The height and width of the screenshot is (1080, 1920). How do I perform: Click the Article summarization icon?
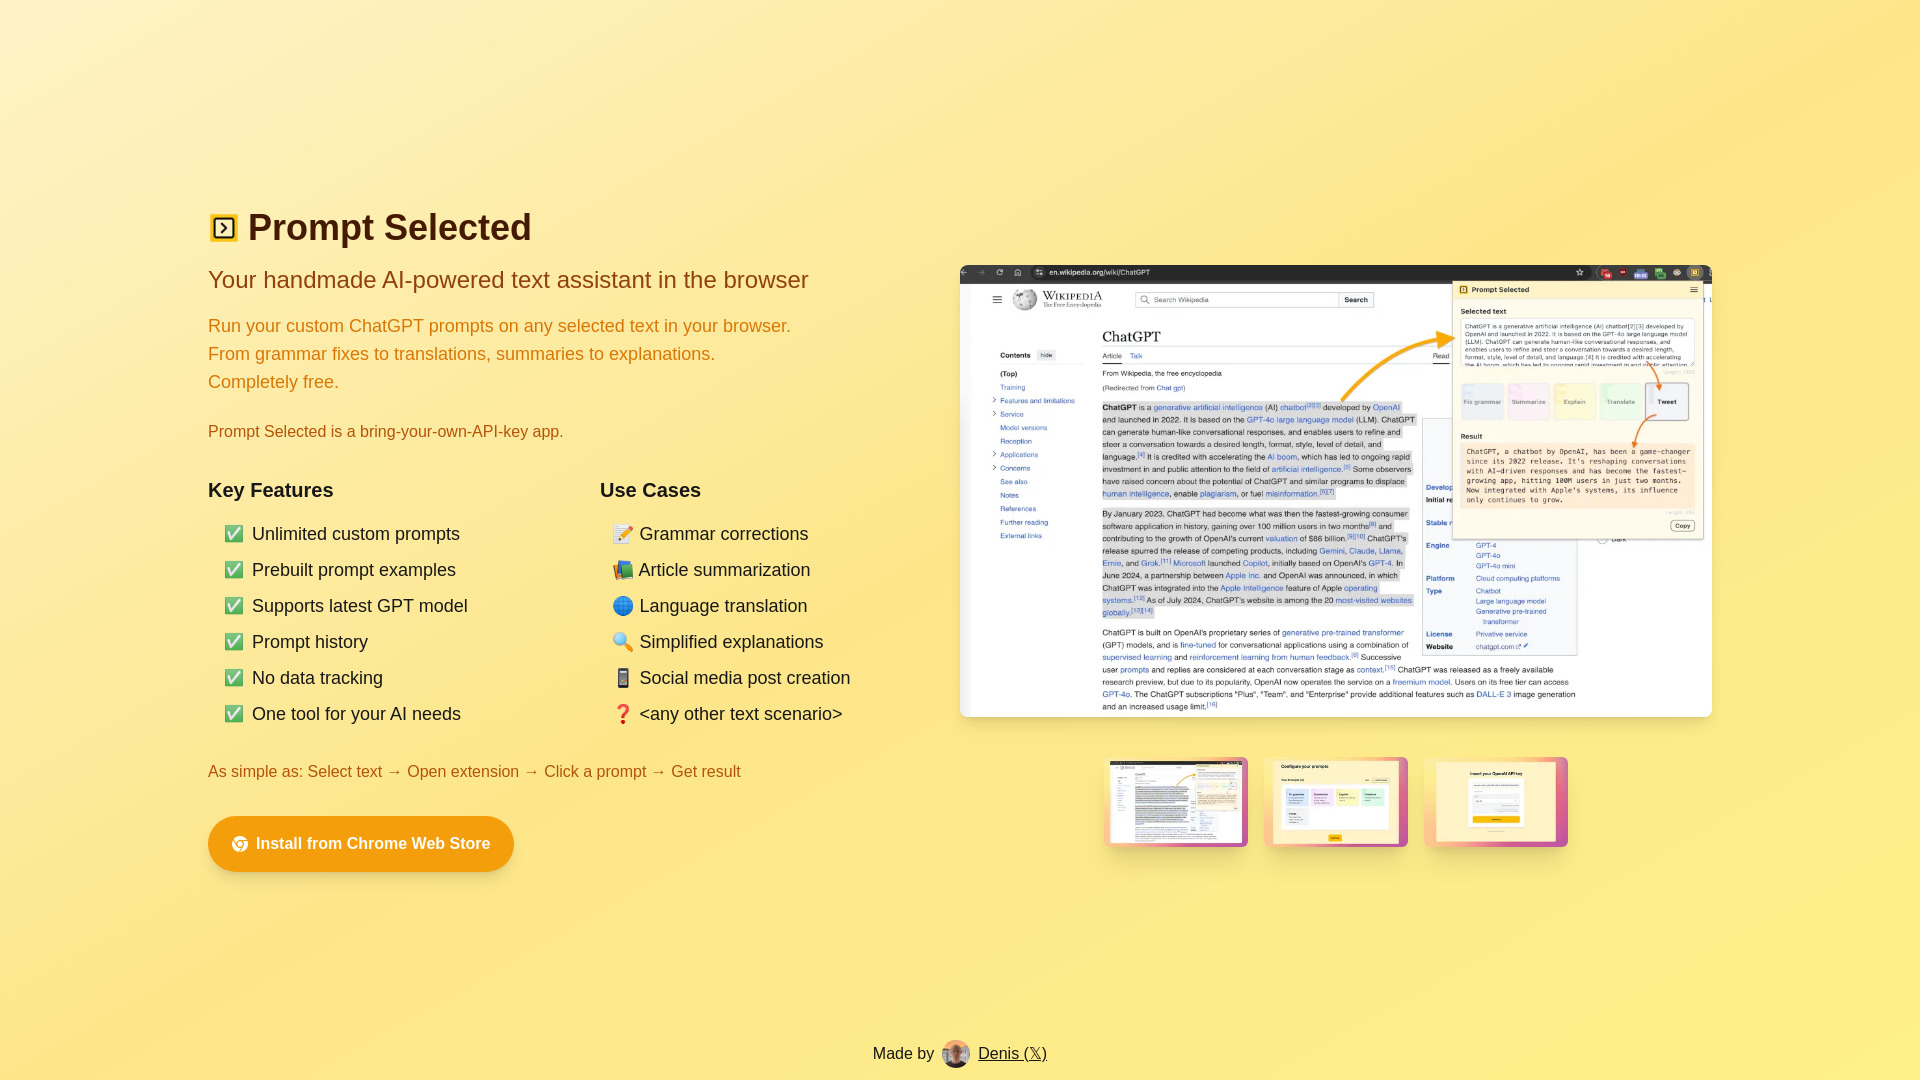click(x=624, y=570)
